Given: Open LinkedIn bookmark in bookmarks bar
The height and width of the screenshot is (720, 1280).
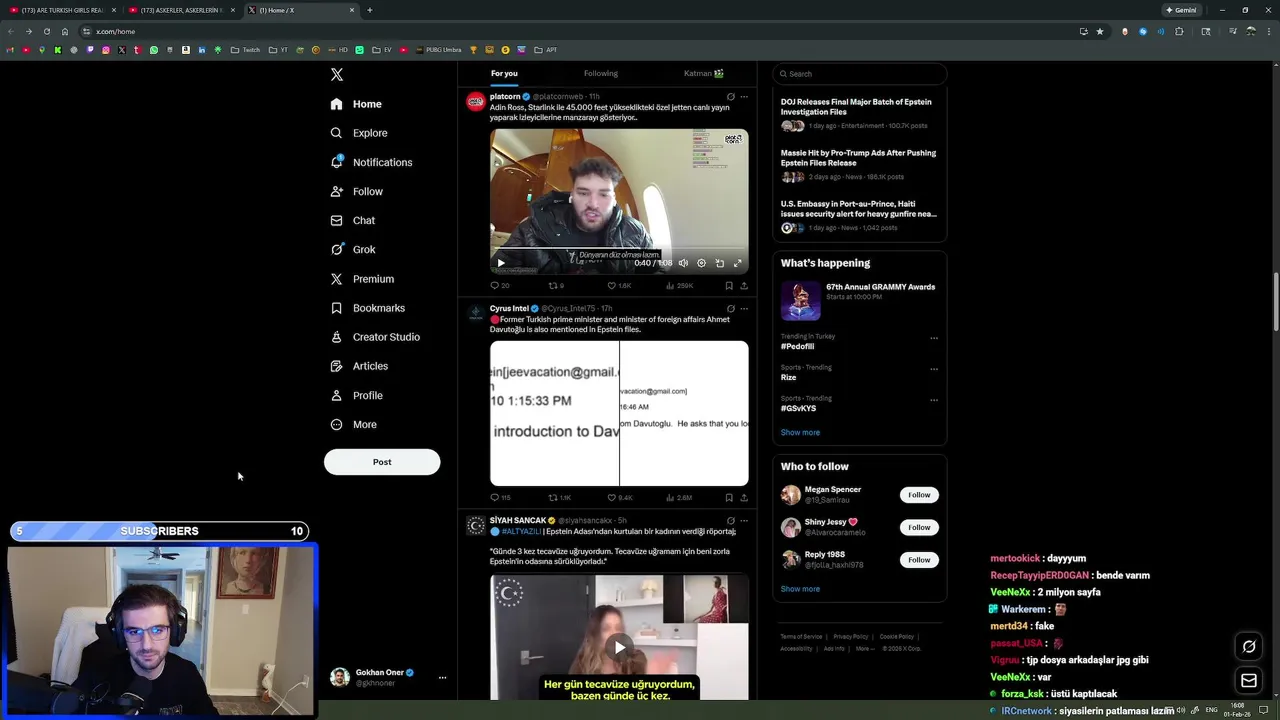Looking at the screenshot, I should 201,50.
